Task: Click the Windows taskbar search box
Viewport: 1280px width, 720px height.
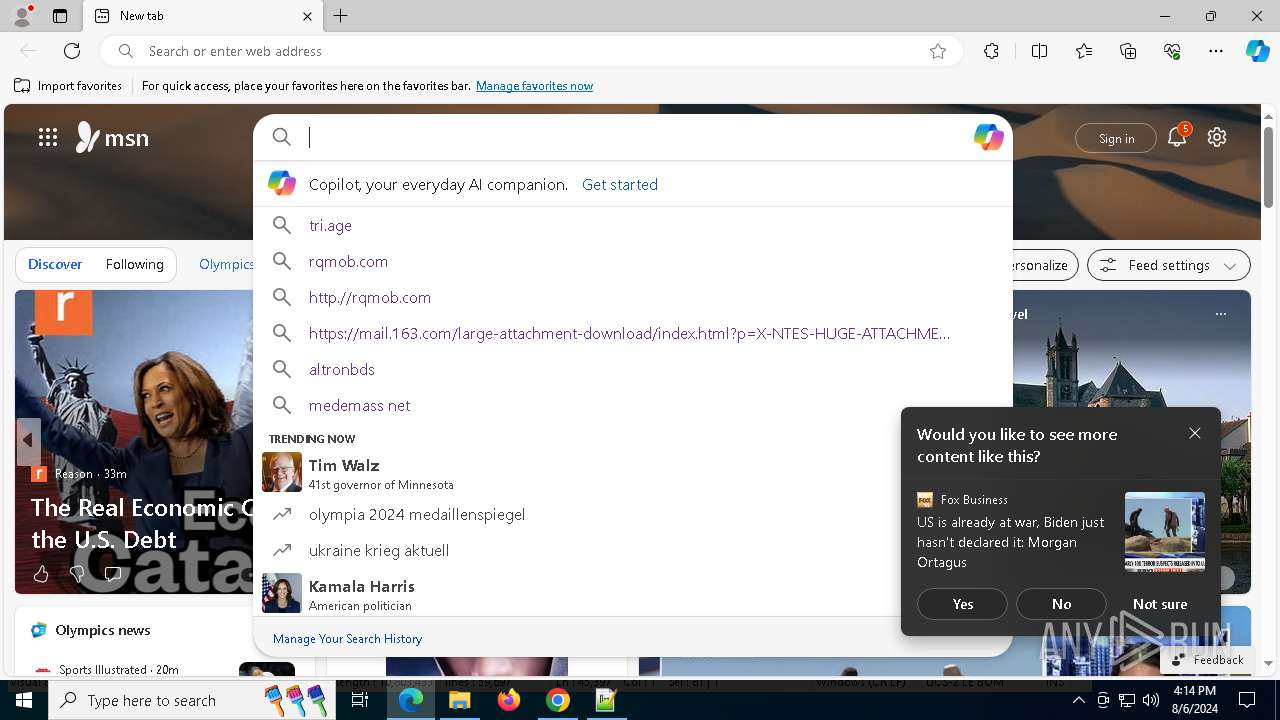Action: (194, 700)
